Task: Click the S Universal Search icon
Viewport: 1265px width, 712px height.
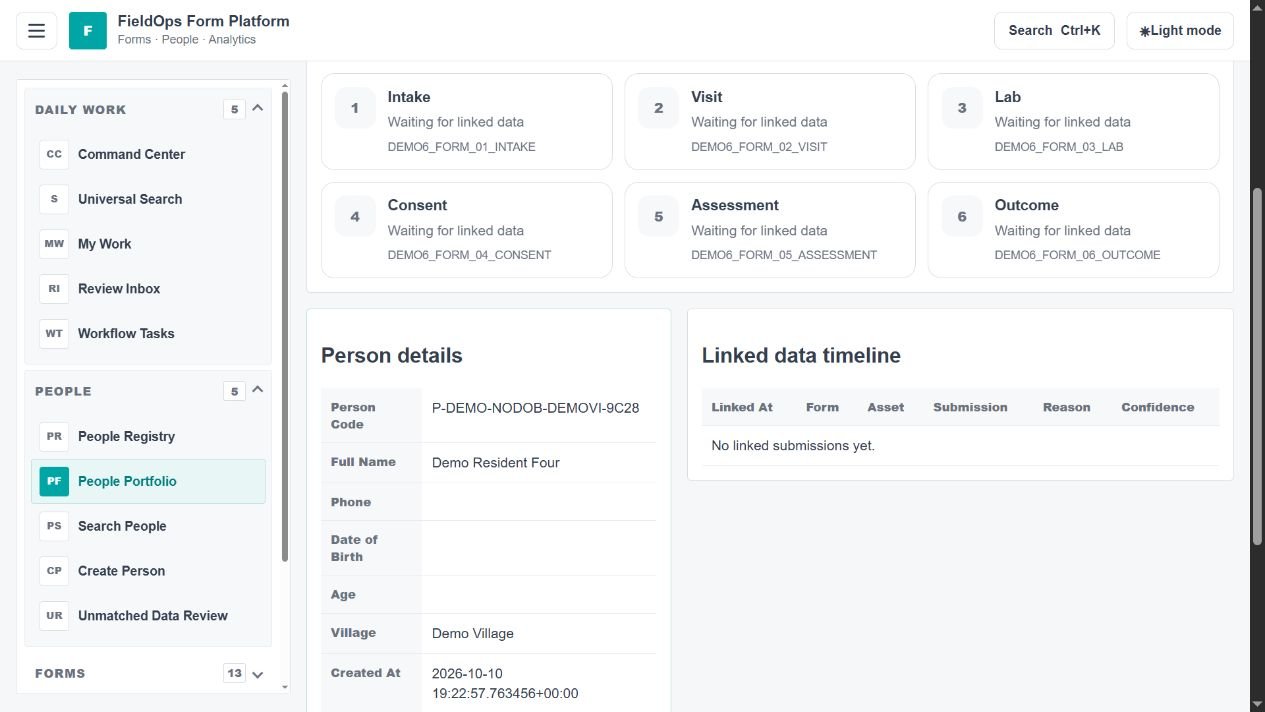Action: coord(54,199)
